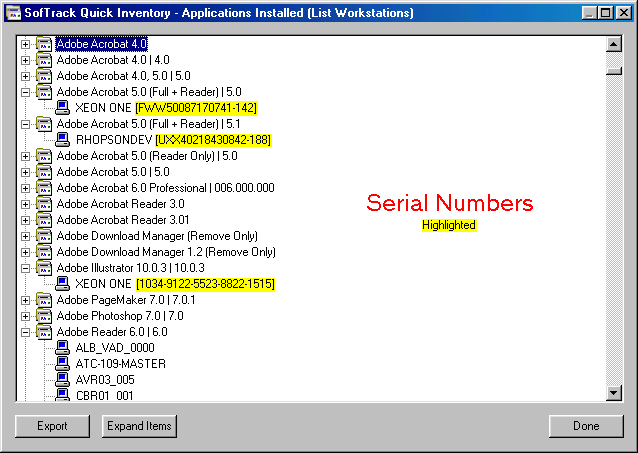
Task: Click the scrollbar down arrow
Action: pos(615,394)
